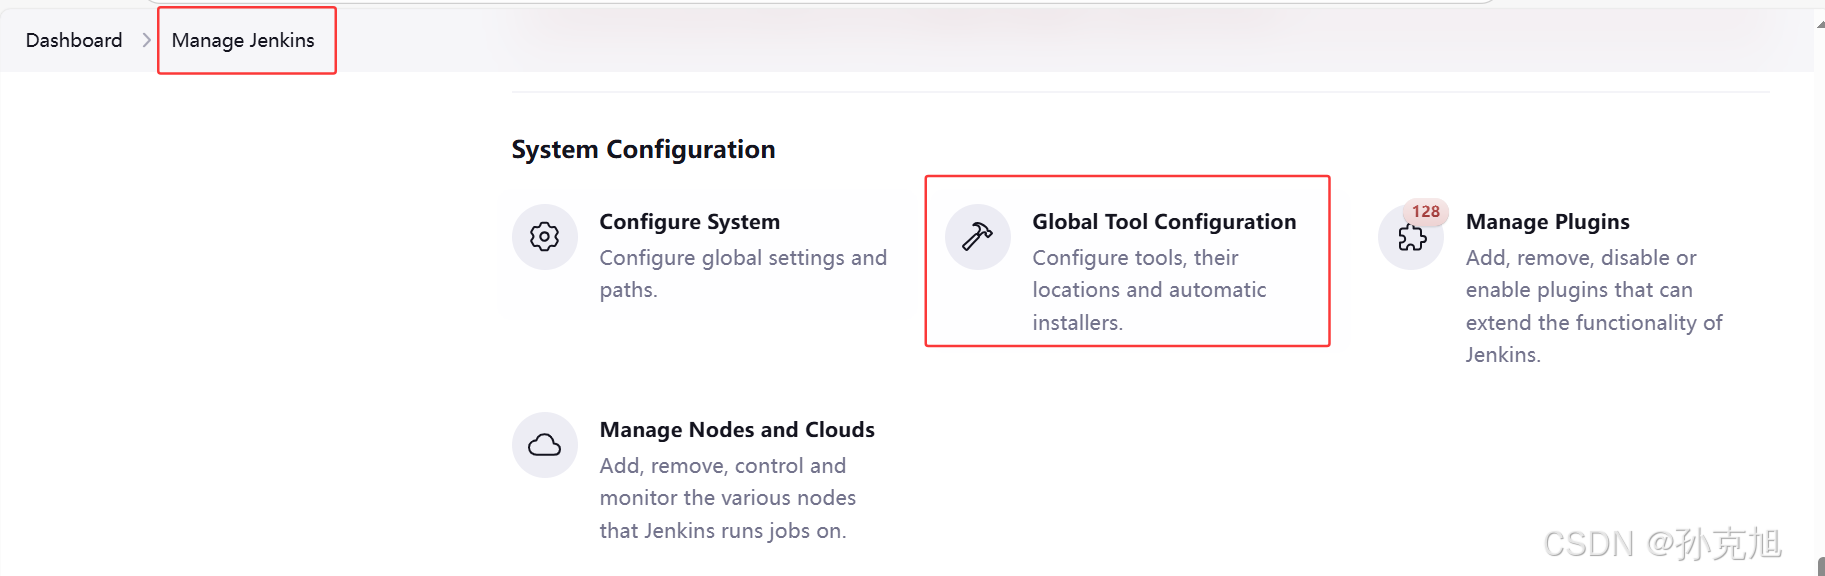1825x576 pixels.
Task: Click 'Add, remove, disable or enable plugins' description
Action: [1594, 306]
